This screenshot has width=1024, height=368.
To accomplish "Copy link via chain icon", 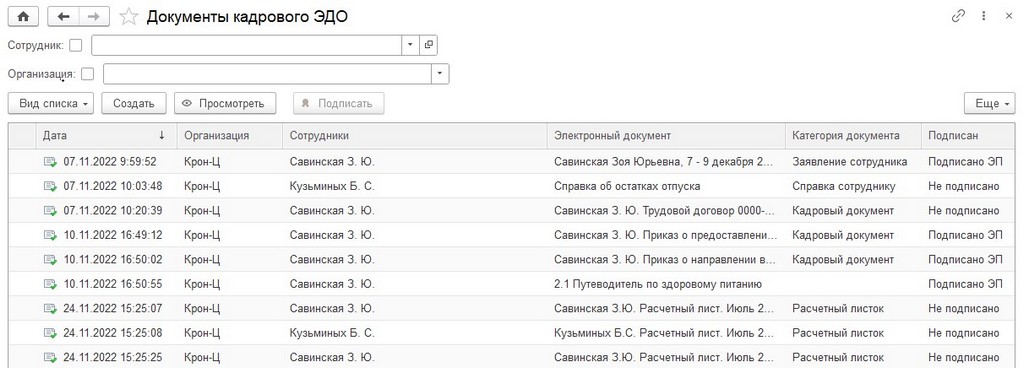I will pyautogui.click(x=958, y=16).
